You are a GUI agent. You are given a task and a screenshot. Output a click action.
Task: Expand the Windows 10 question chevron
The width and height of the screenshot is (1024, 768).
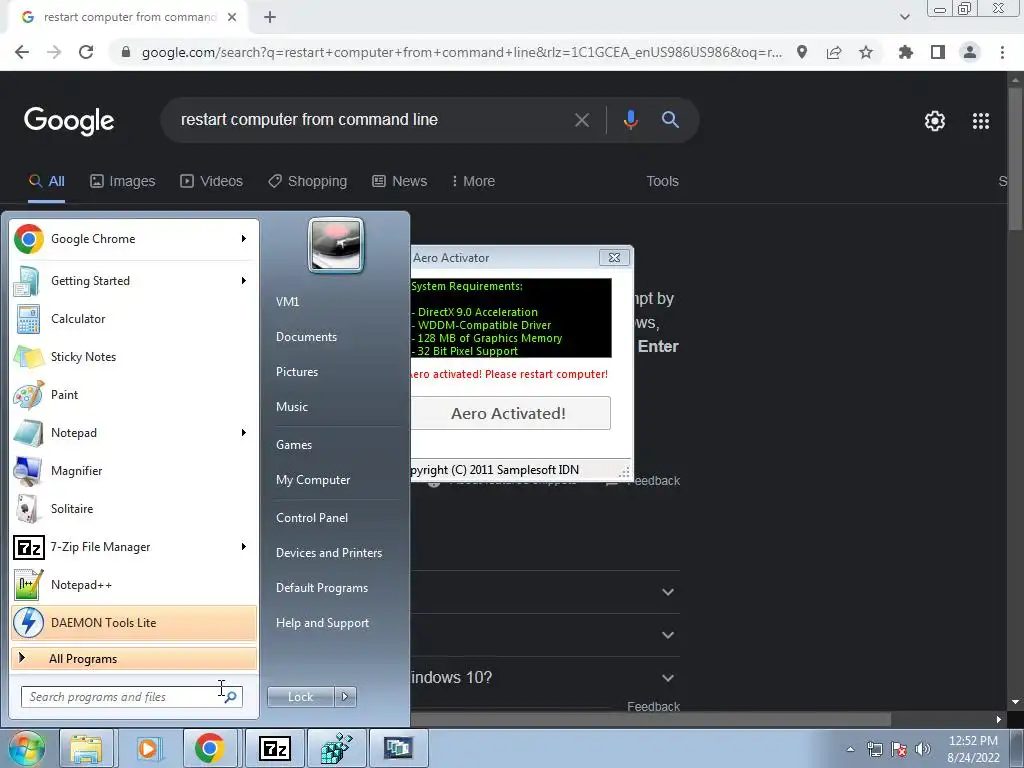(667, 678)
